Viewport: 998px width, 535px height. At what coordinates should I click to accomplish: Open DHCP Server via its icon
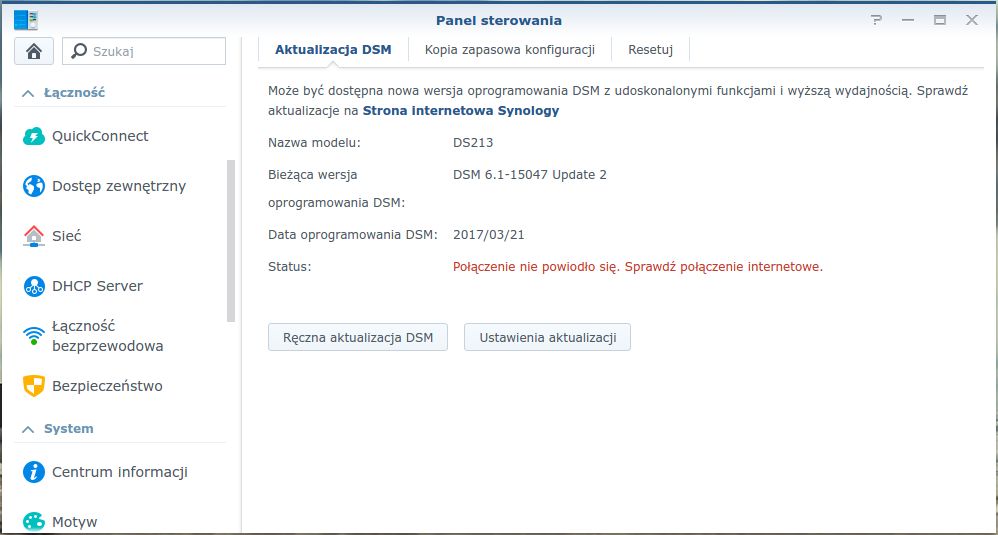[x=34, y=286]
